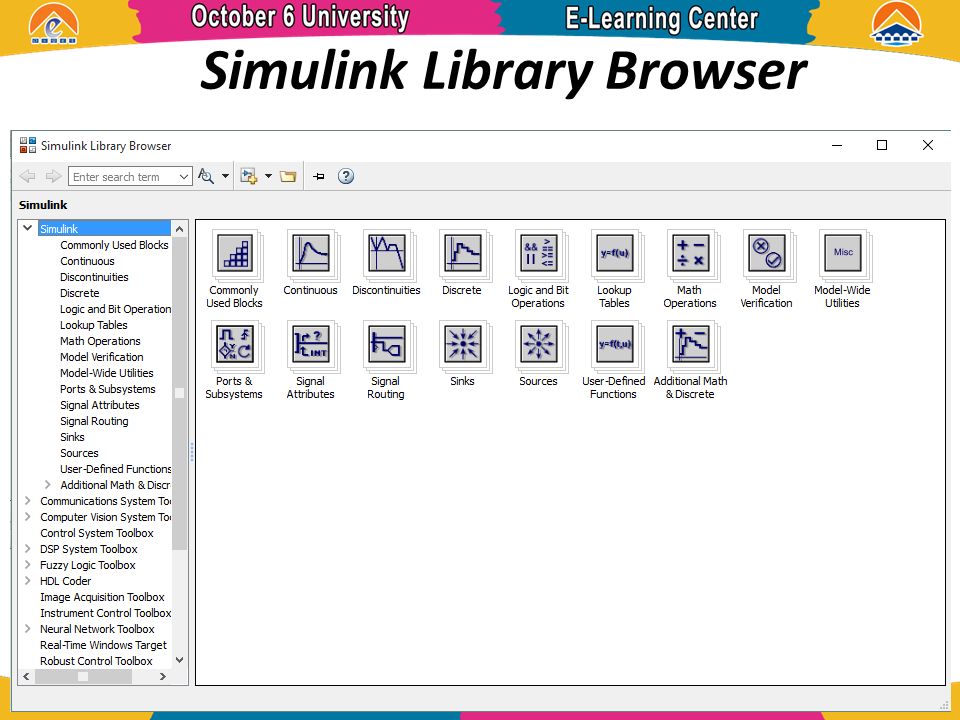
Task: Select Robust Control Toolbox in tree
Action: point(96,661)
